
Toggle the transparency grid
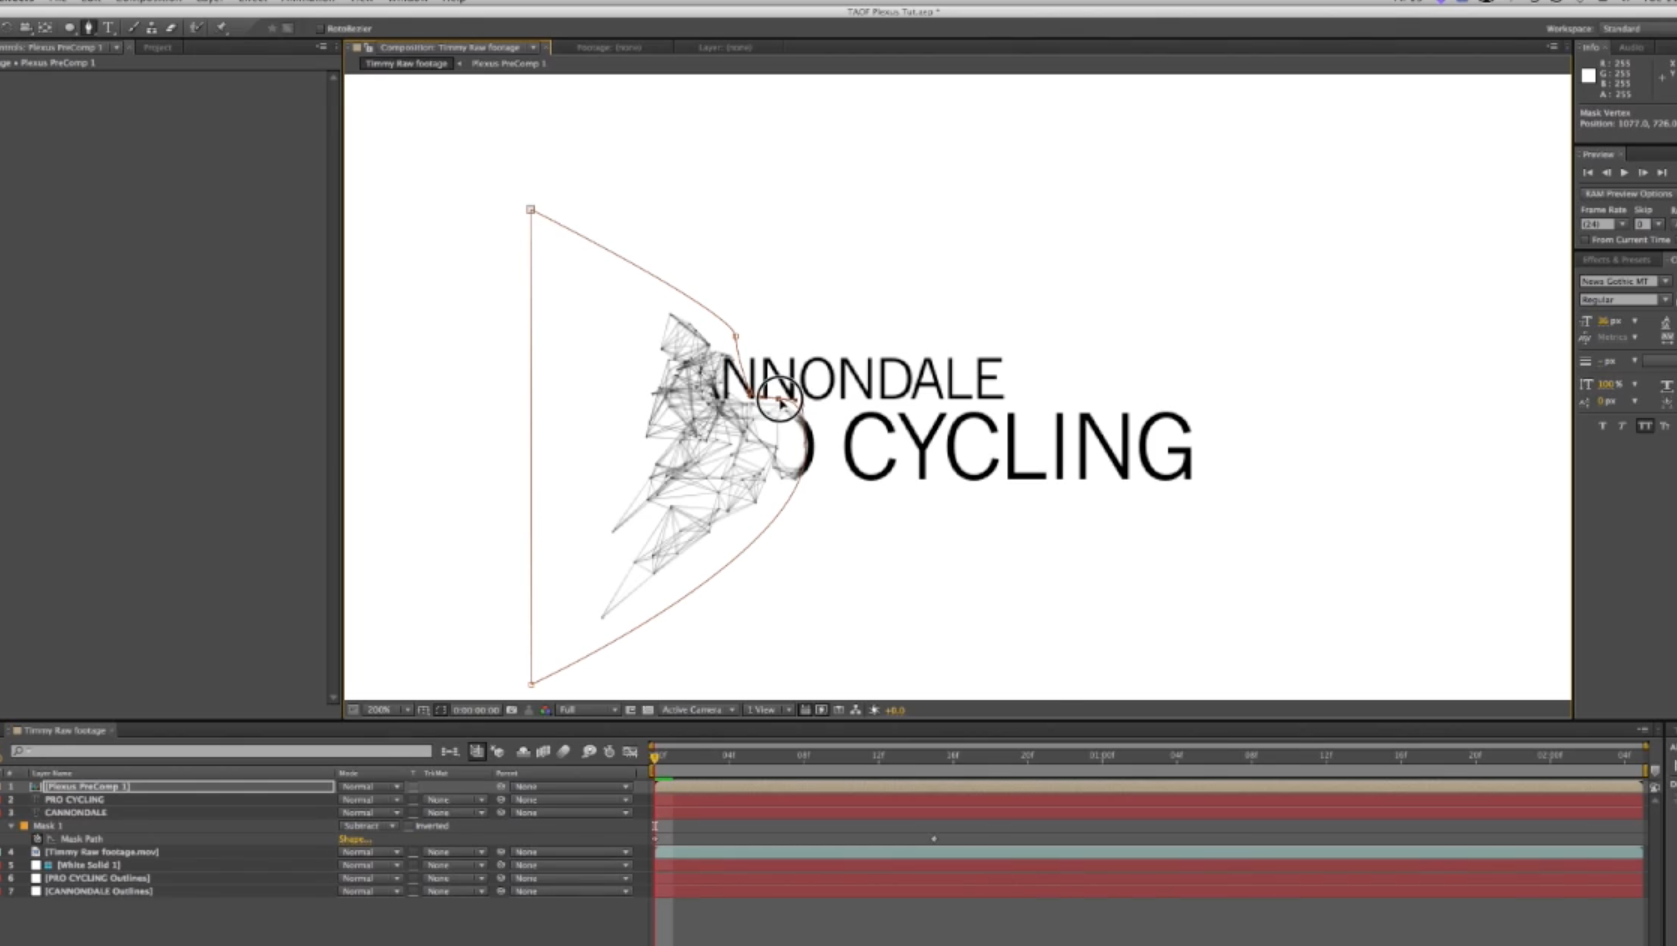pyautogui.click(x=648, y=710)
